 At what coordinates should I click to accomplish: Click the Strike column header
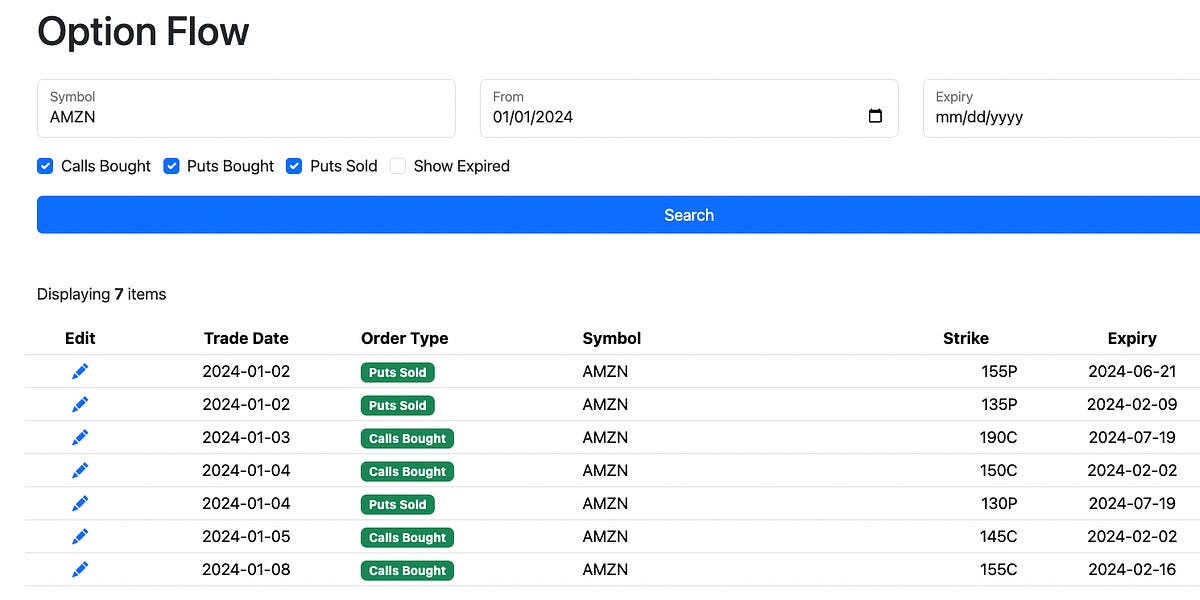966,338
